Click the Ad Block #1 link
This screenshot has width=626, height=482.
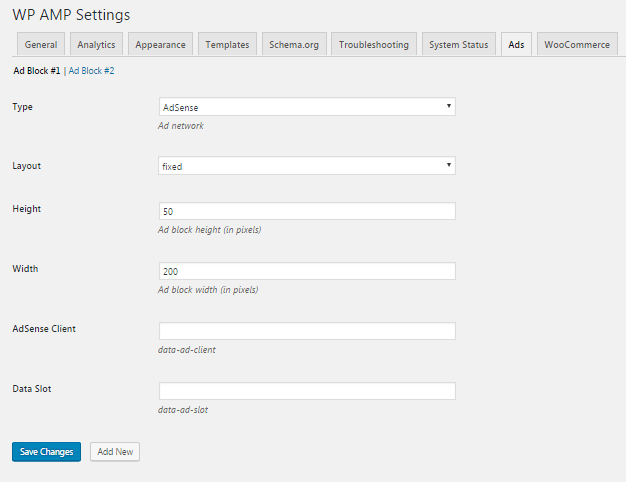(37, 71)
